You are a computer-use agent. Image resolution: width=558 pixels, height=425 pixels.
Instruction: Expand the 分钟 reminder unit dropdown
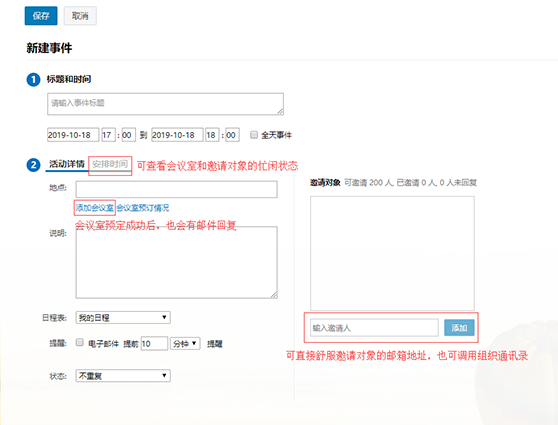tap(185, 343)
